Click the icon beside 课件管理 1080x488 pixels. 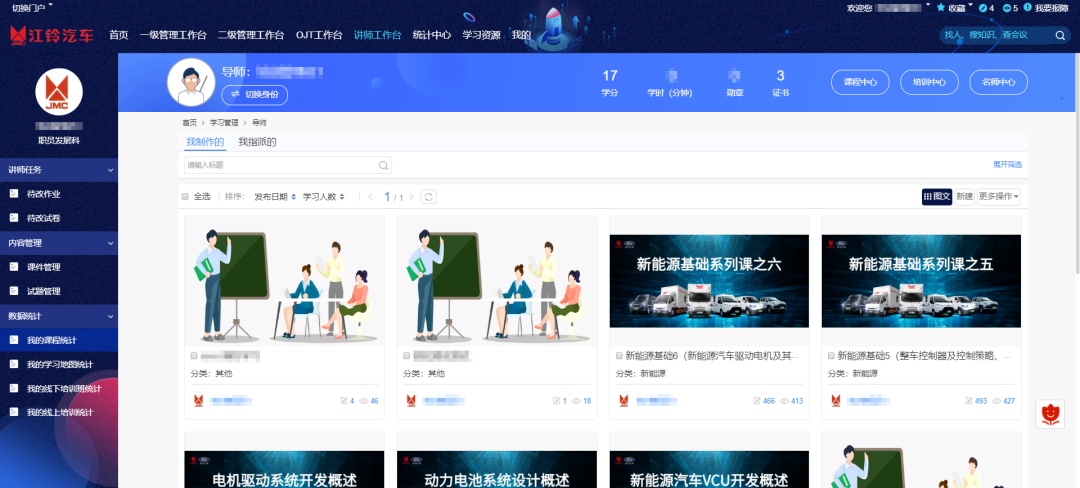click(x=14, y=267)
